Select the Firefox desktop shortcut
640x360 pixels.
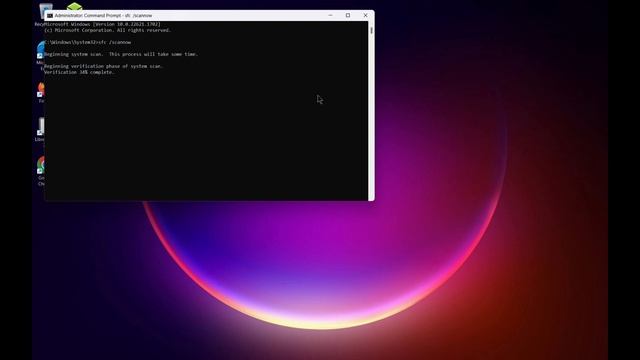[40, 92]
